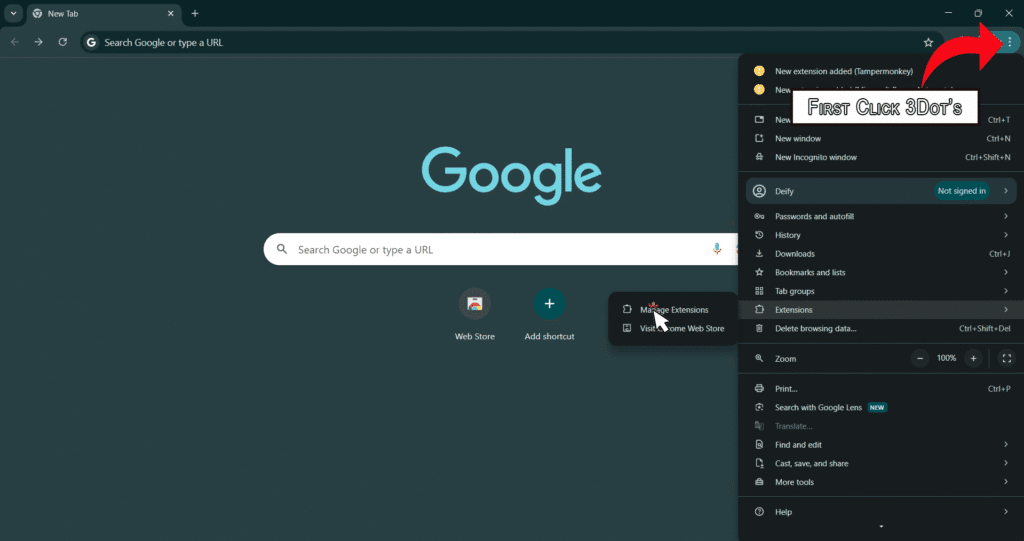
Task: Click New extension added (Tampermonkey) notification
Action: pos(881,71)
